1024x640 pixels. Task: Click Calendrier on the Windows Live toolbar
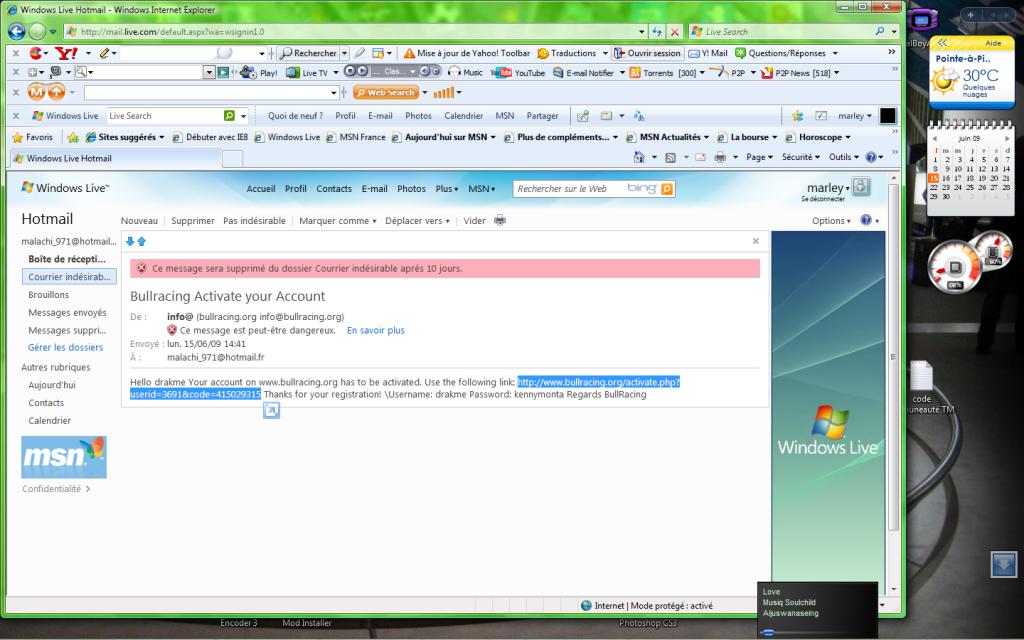point(464,116)
